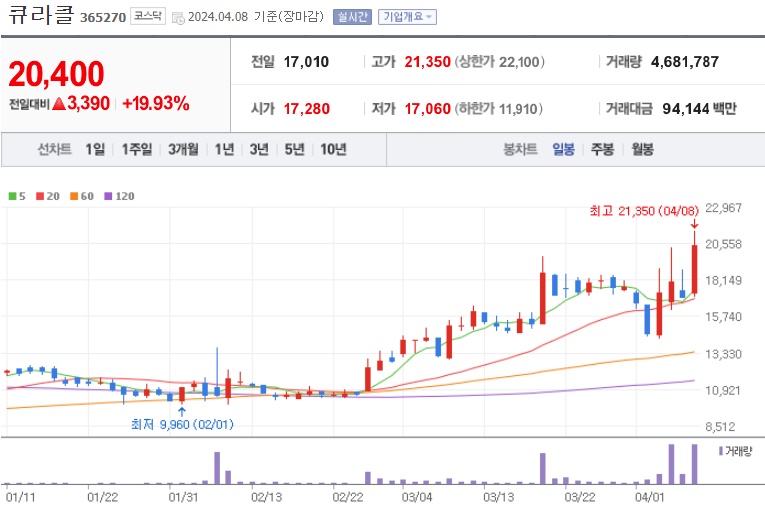The height and width of the screenshot is (507, 765).
Task: Switch to 주봉 weekly candle chart
Action: click(x=603, y=149)
